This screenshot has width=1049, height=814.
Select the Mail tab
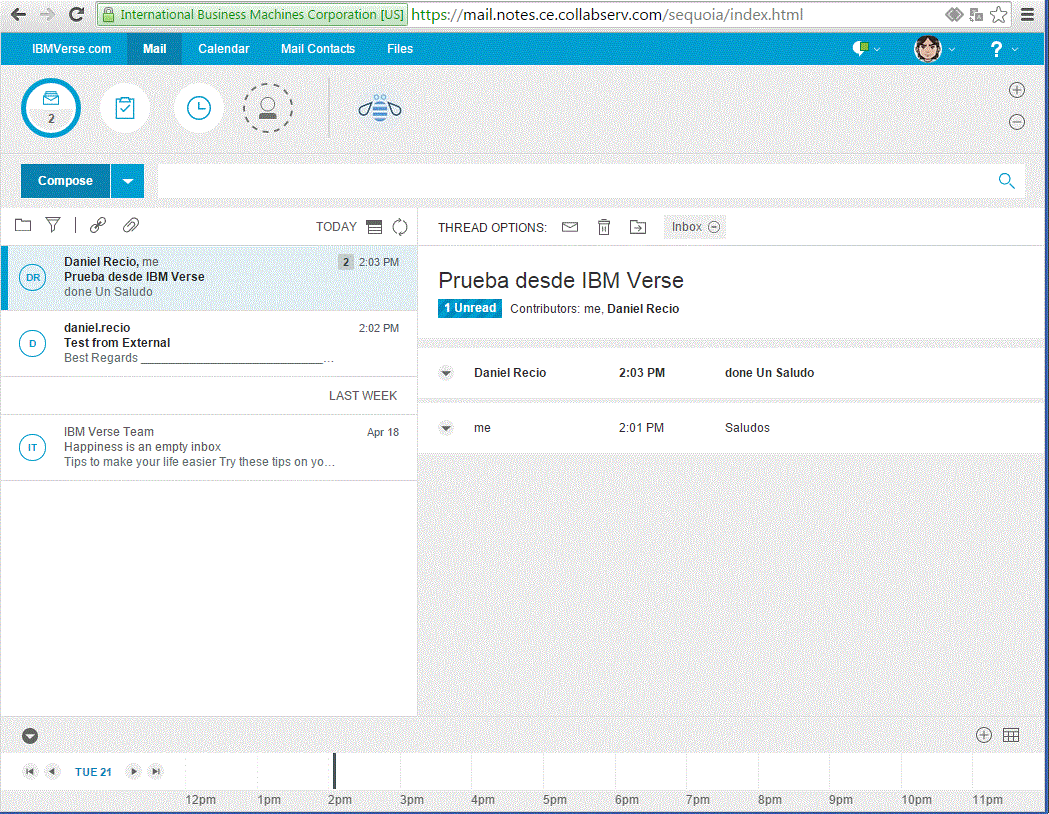155,49
